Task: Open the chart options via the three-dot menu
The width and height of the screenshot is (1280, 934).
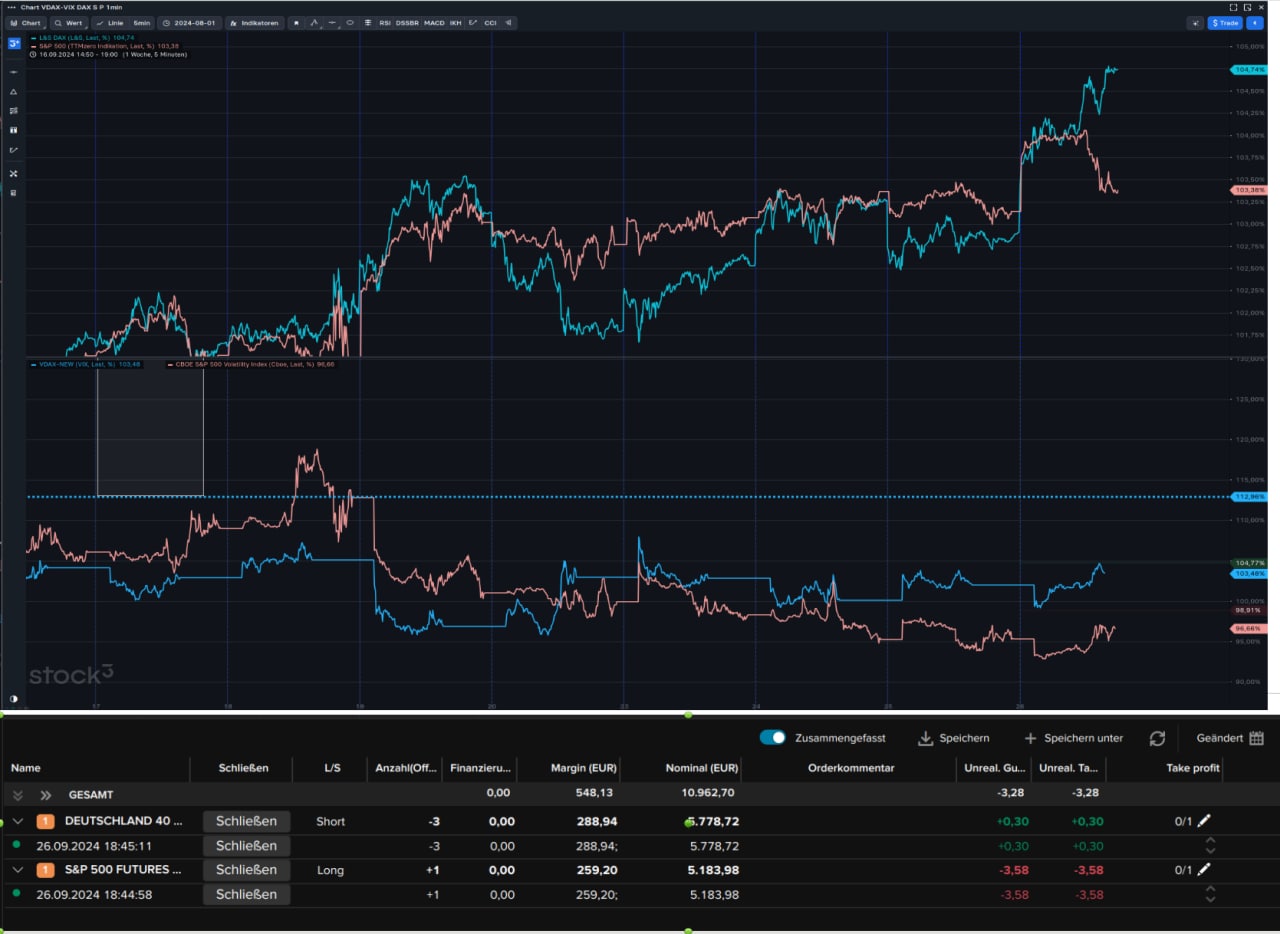Action: 9,8
